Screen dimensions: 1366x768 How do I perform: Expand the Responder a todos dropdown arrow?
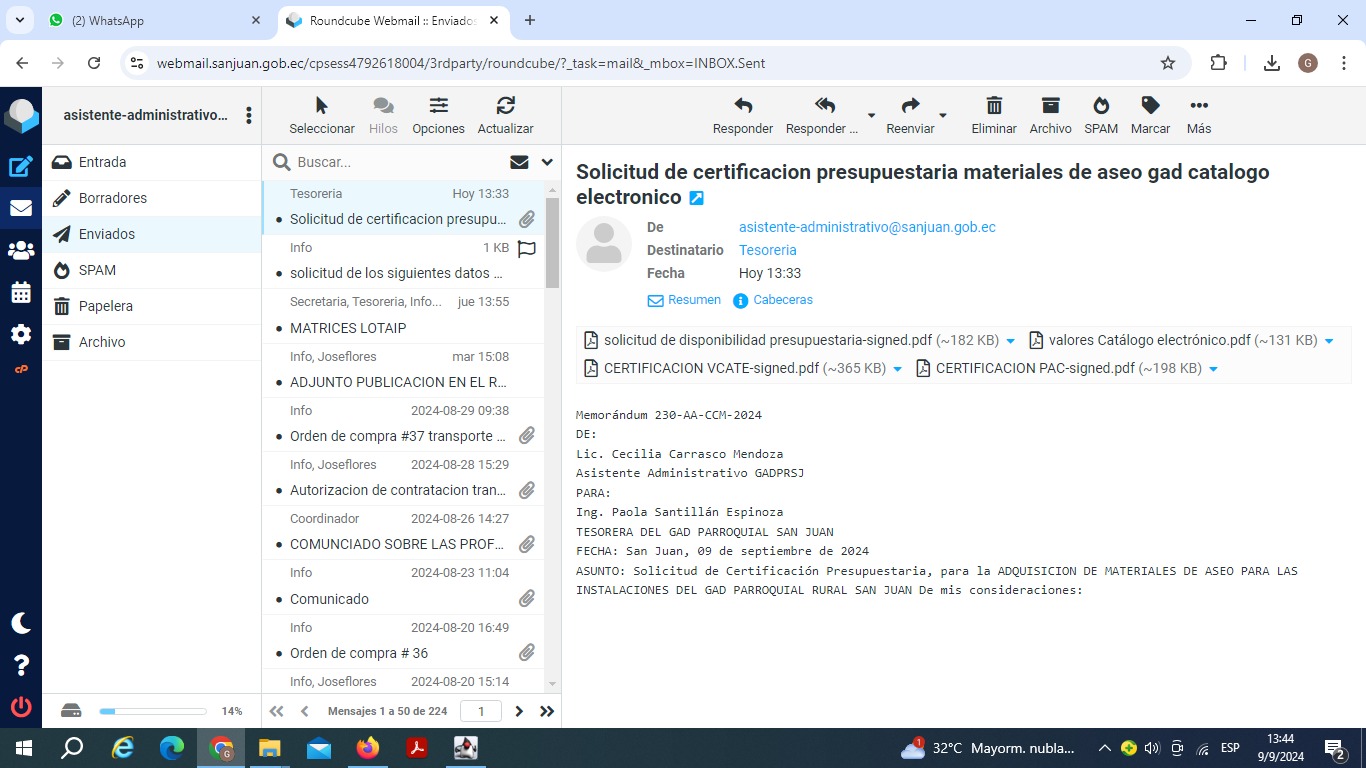click(871, 116)
